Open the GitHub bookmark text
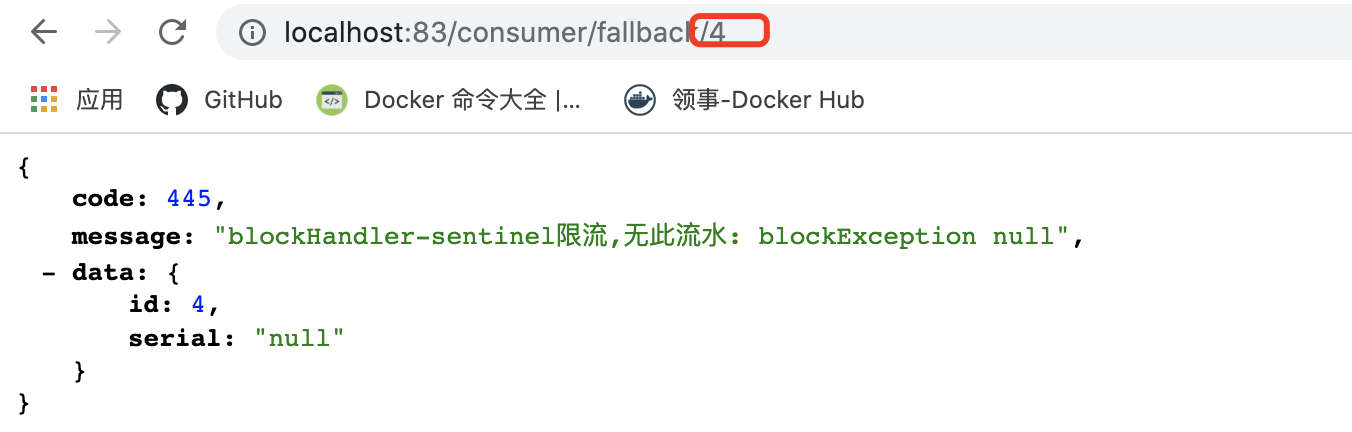 click(243, 100)
